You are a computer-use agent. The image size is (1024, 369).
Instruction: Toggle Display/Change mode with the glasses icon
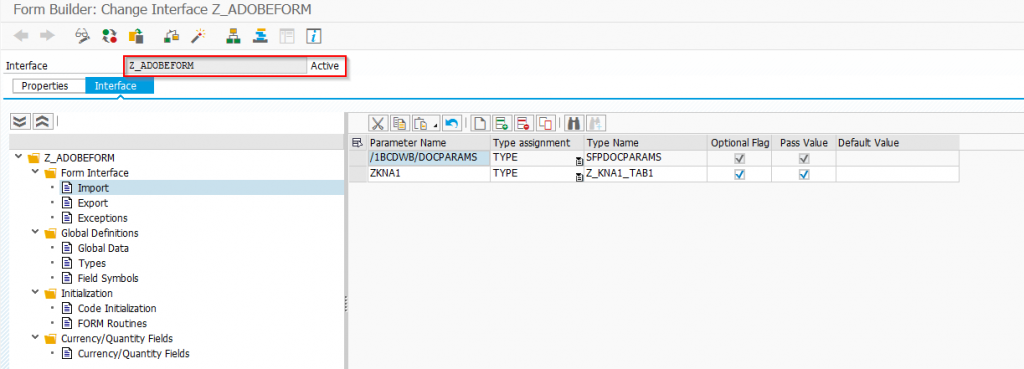pos(82,36)
